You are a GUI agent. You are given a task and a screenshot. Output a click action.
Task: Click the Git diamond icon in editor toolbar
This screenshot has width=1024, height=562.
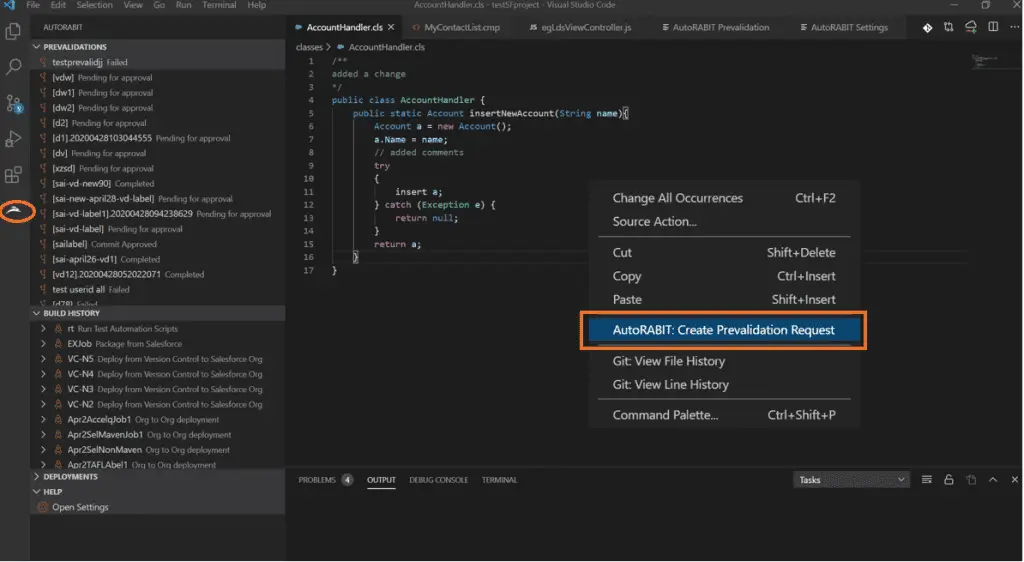click(927, 27)
